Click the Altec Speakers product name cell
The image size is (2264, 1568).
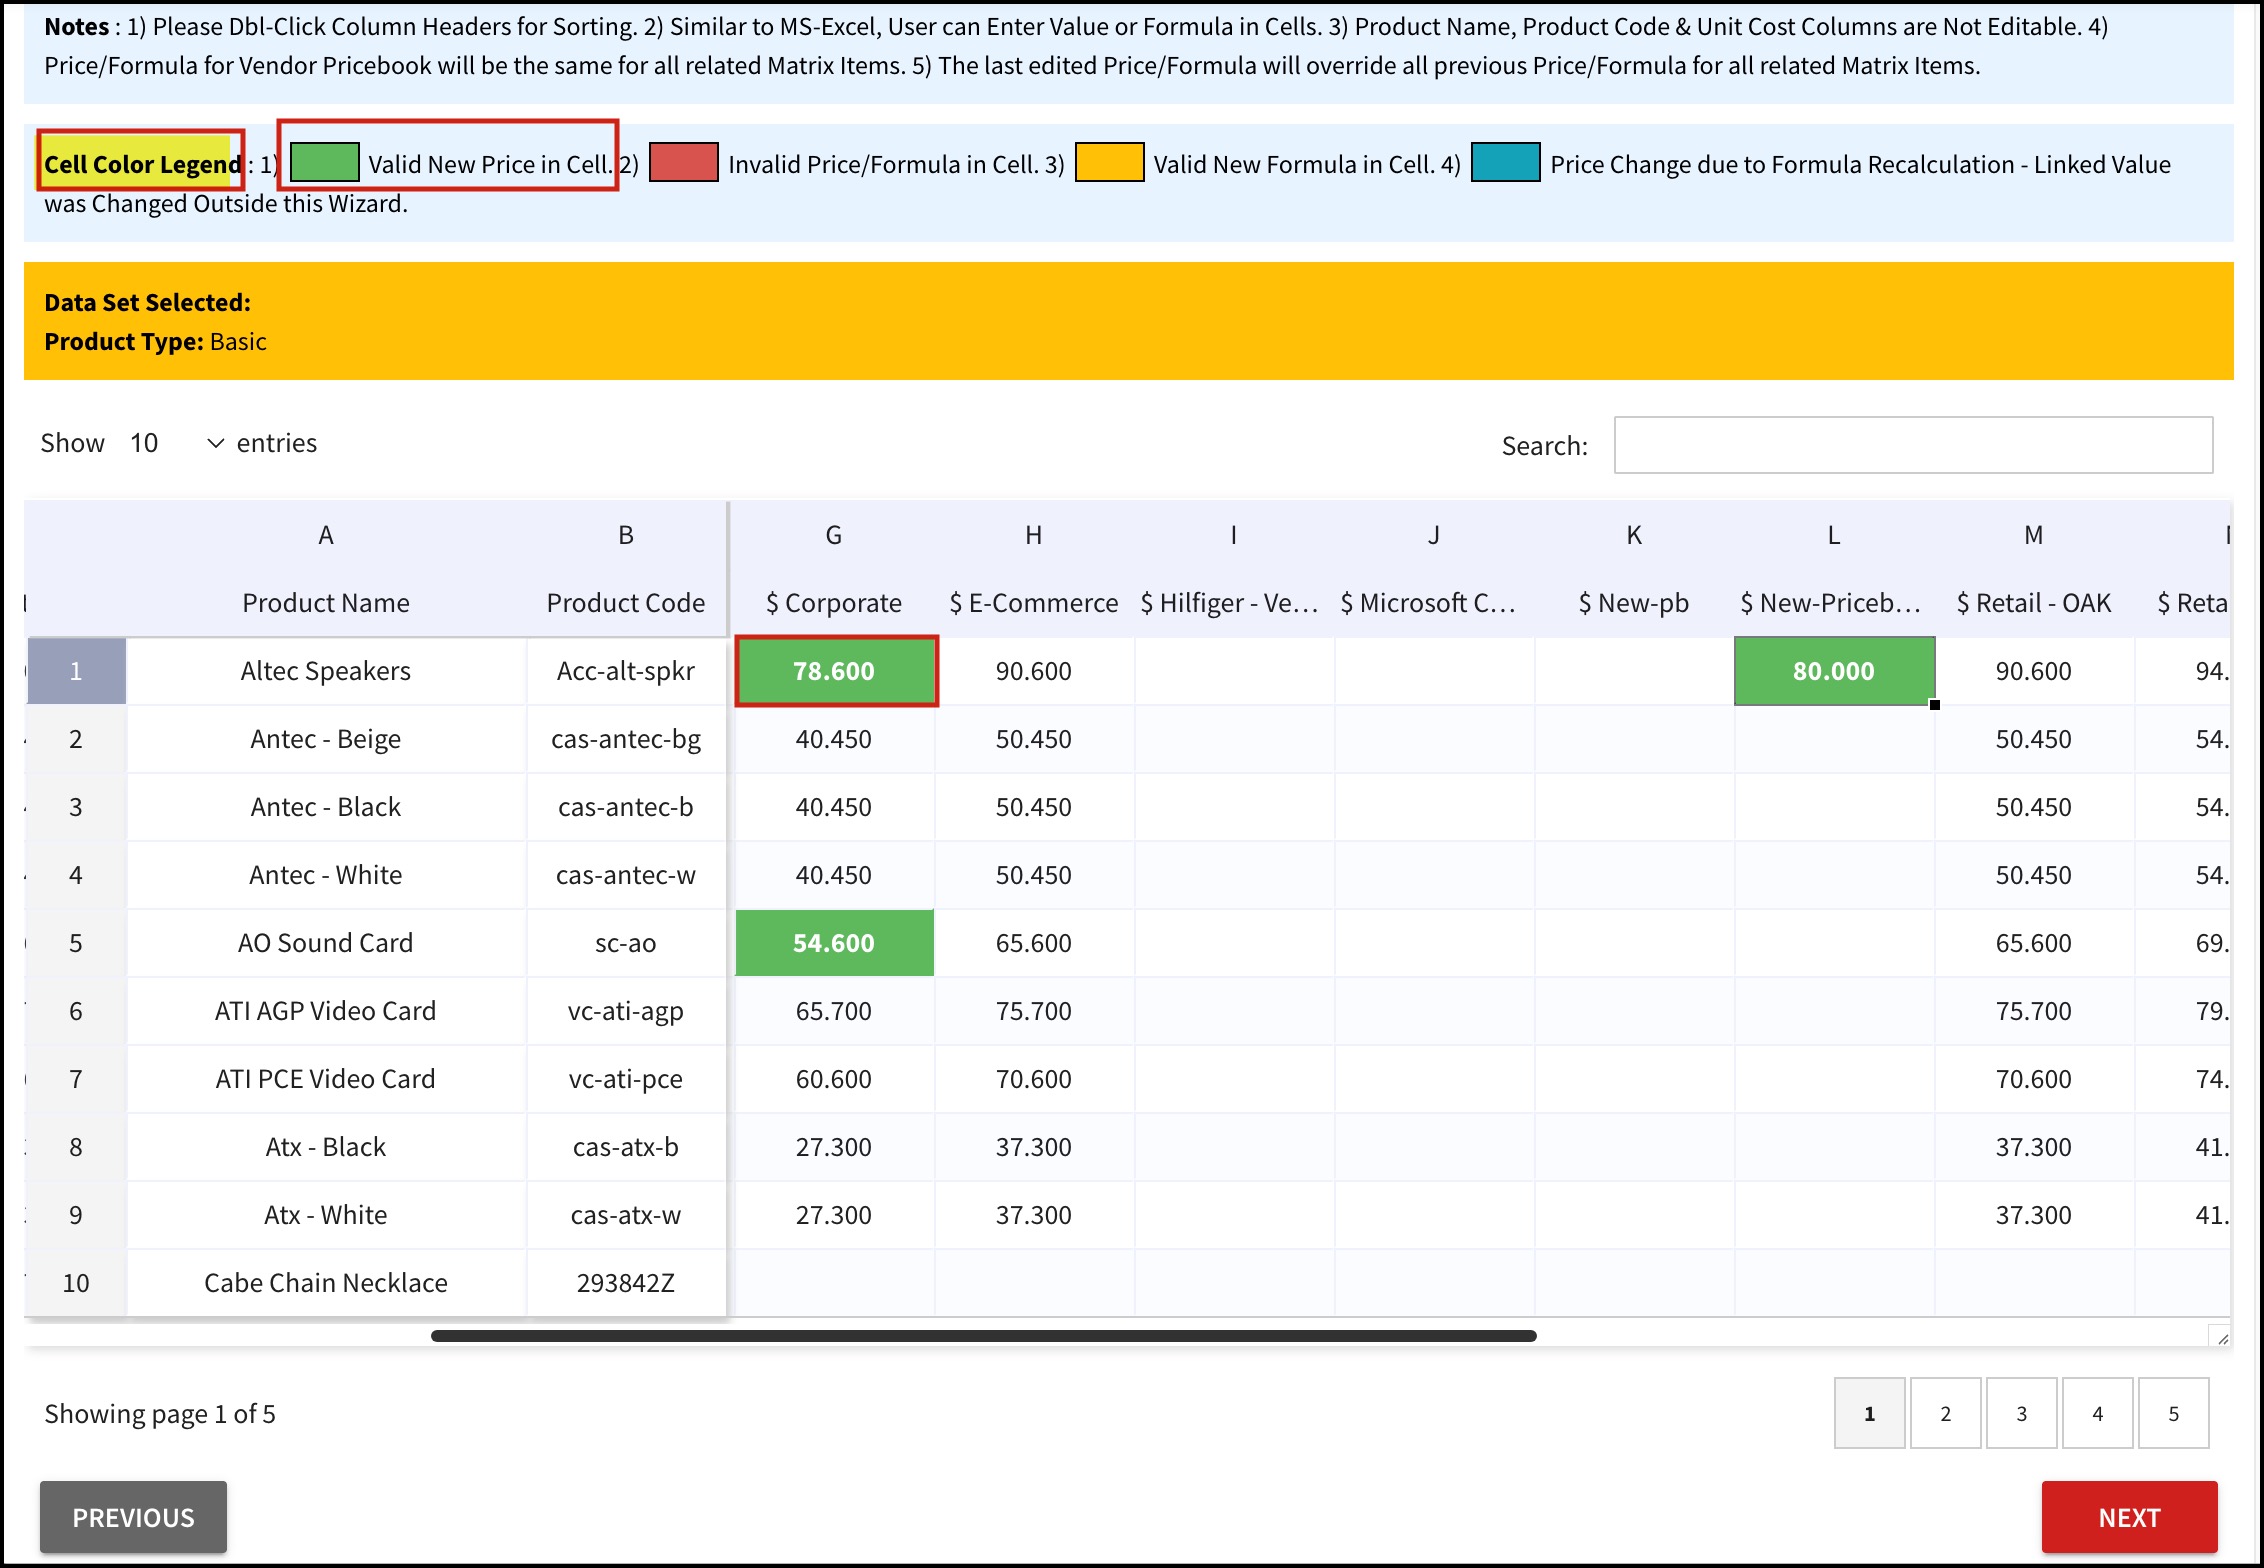click(x=326, y=671)
